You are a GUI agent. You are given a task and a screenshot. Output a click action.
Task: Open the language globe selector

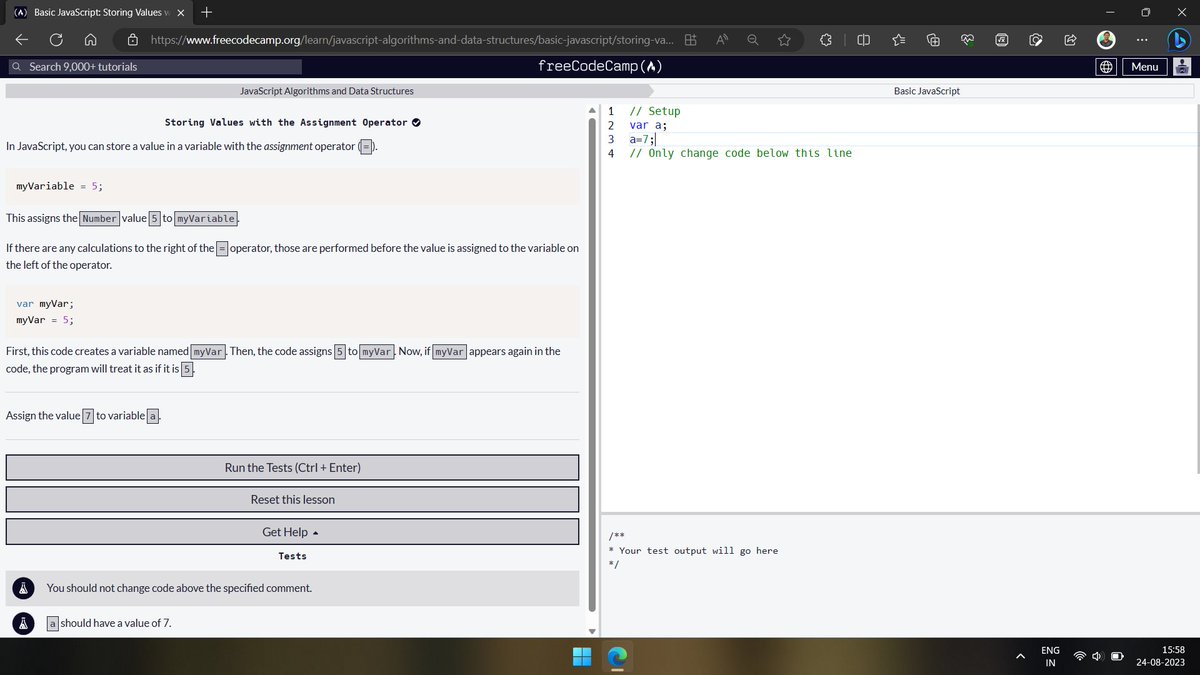(1106, 67)
